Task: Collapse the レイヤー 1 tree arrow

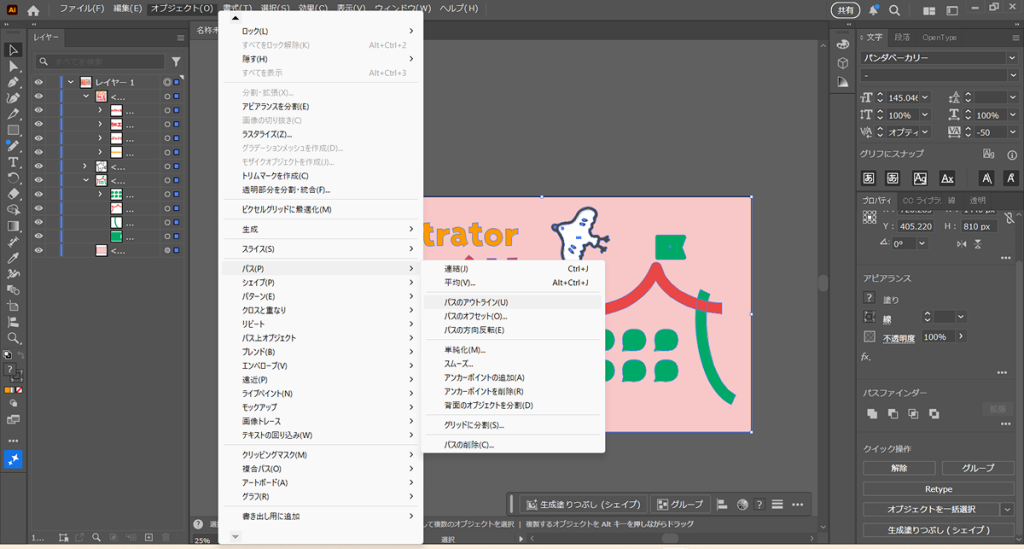Action: click(71, 82)
